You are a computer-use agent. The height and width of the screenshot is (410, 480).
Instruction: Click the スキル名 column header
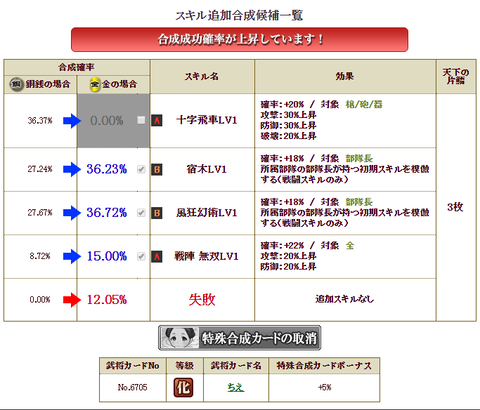point(202,77)
